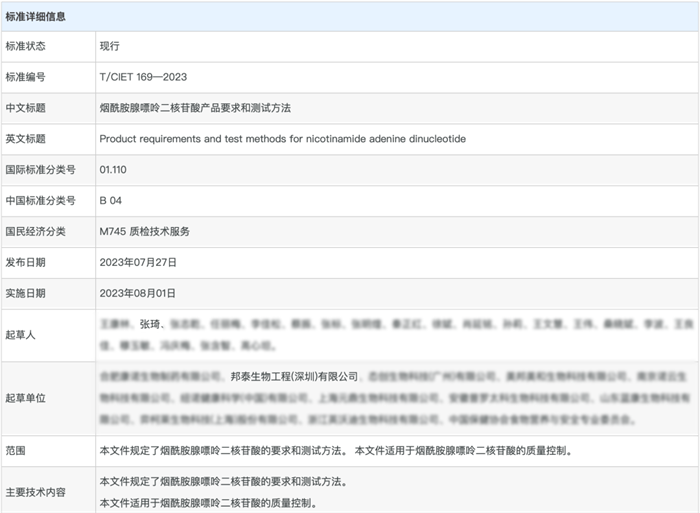Select the 起草人 label
The width and height of the screenshot is (700, 513).
tap(21, 335)
